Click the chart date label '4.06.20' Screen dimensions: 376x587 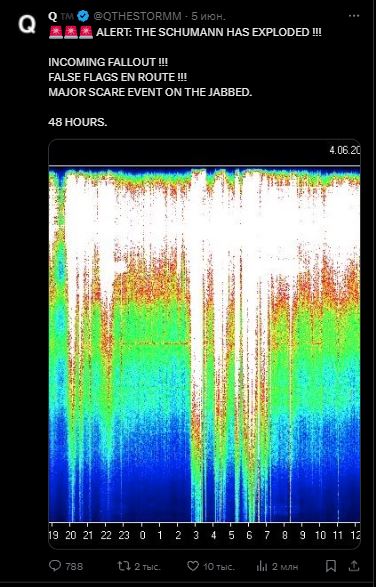pos(345,150)
